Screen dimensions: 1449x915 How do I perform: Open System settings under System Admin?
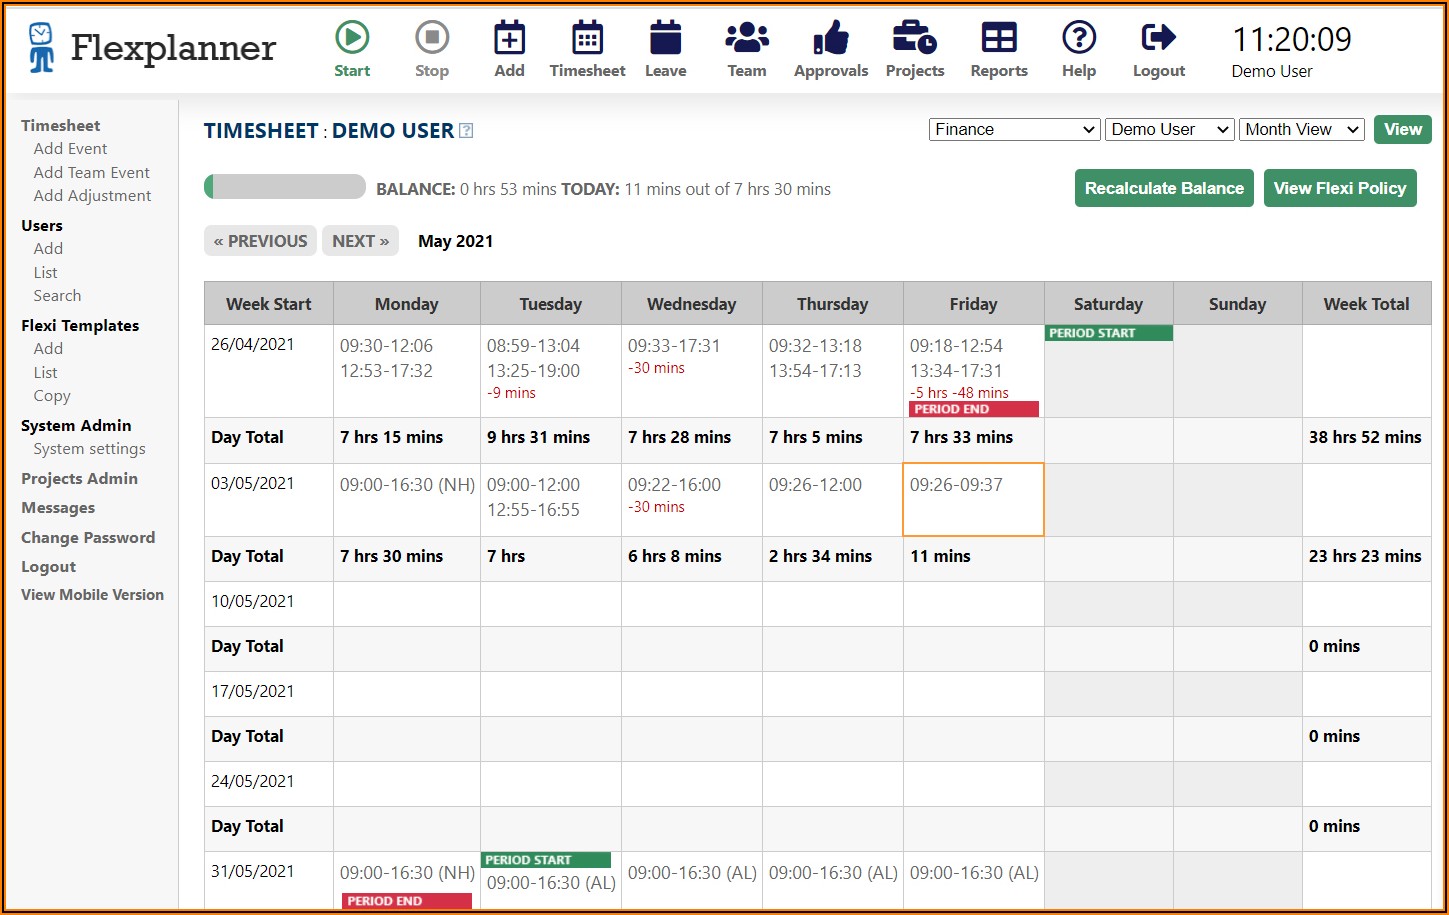click(89, 448)
